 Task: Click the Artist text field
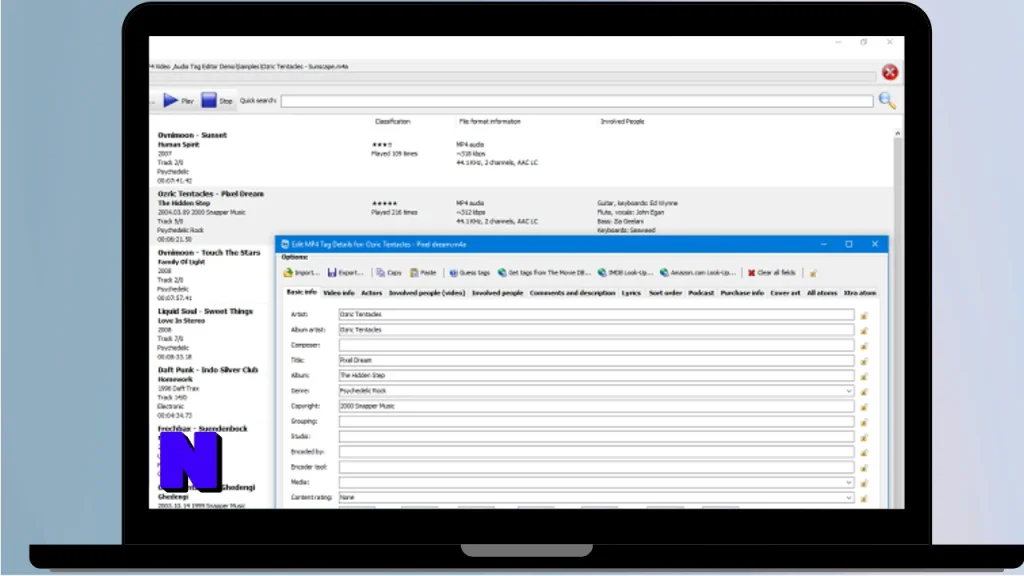[x=596, y=314]
